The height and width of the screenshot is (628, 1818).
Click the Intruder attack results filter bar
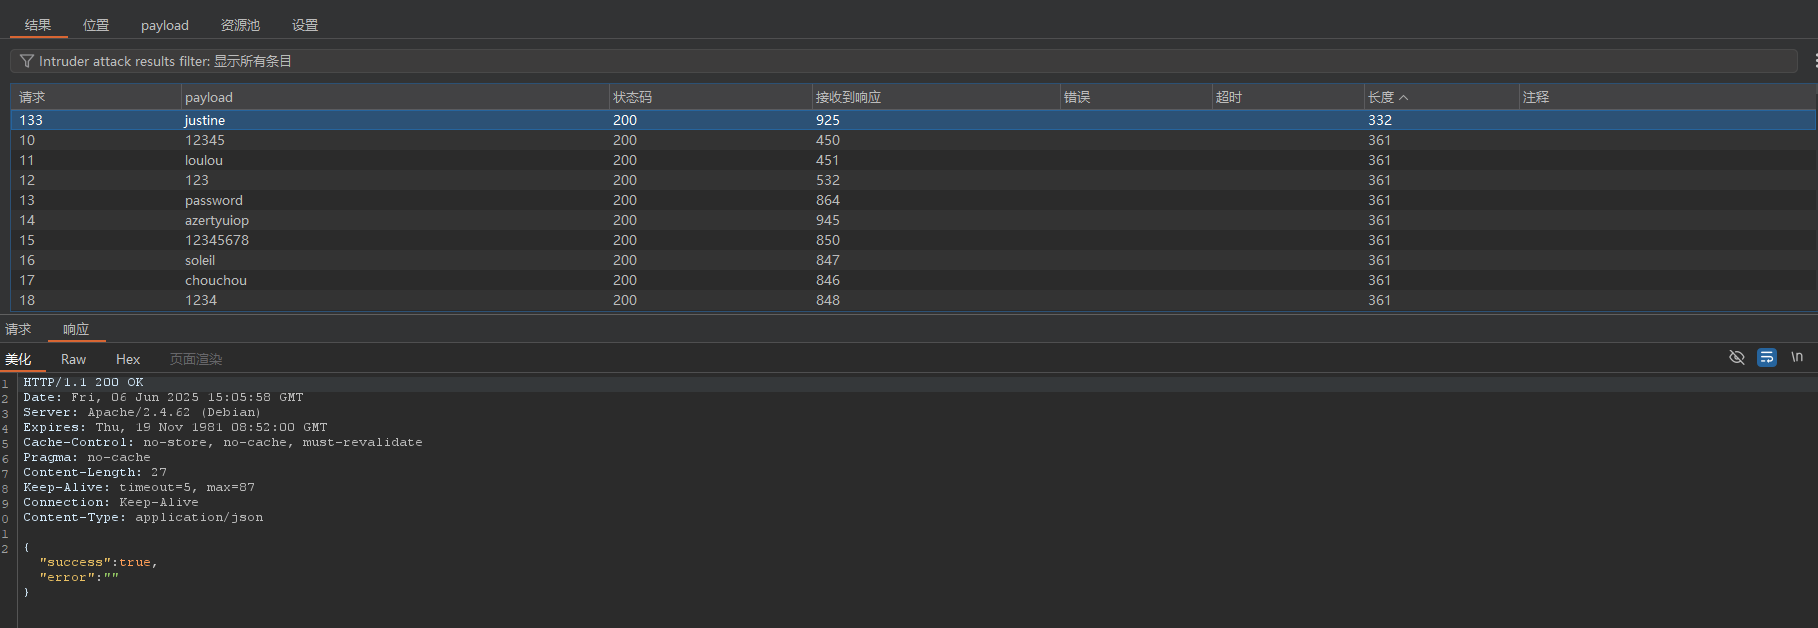pos(900,61)
